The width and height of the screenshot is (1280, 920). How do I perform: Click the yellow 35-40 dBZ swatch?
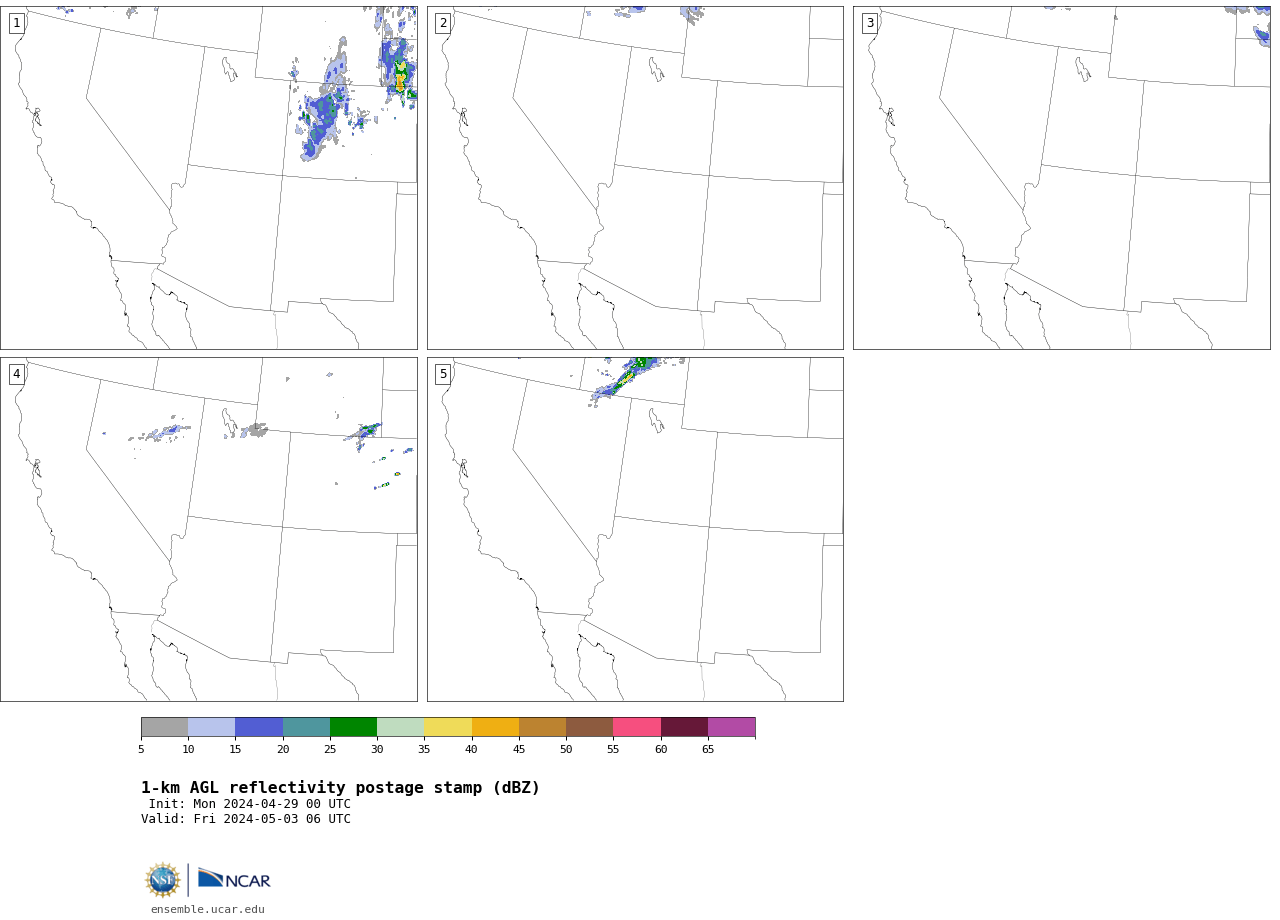[448, 727]
